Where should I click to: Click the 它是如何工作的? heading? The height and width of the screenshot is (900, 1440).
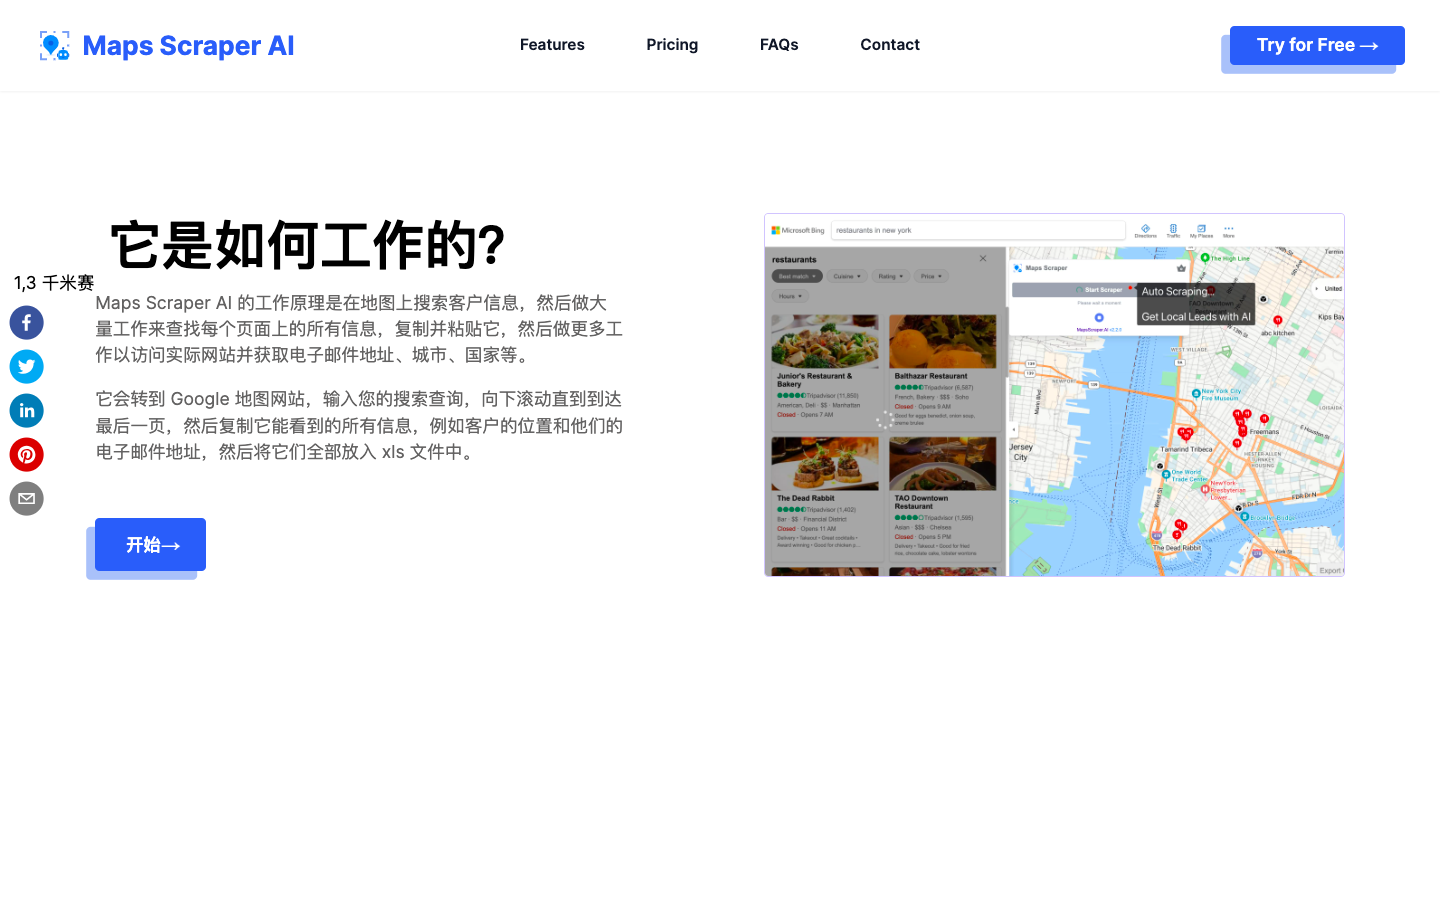click(308, 246)
